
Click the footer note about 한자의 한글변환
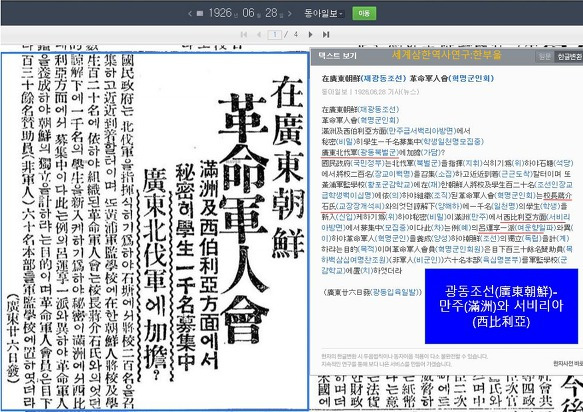(x=405, y=360)
